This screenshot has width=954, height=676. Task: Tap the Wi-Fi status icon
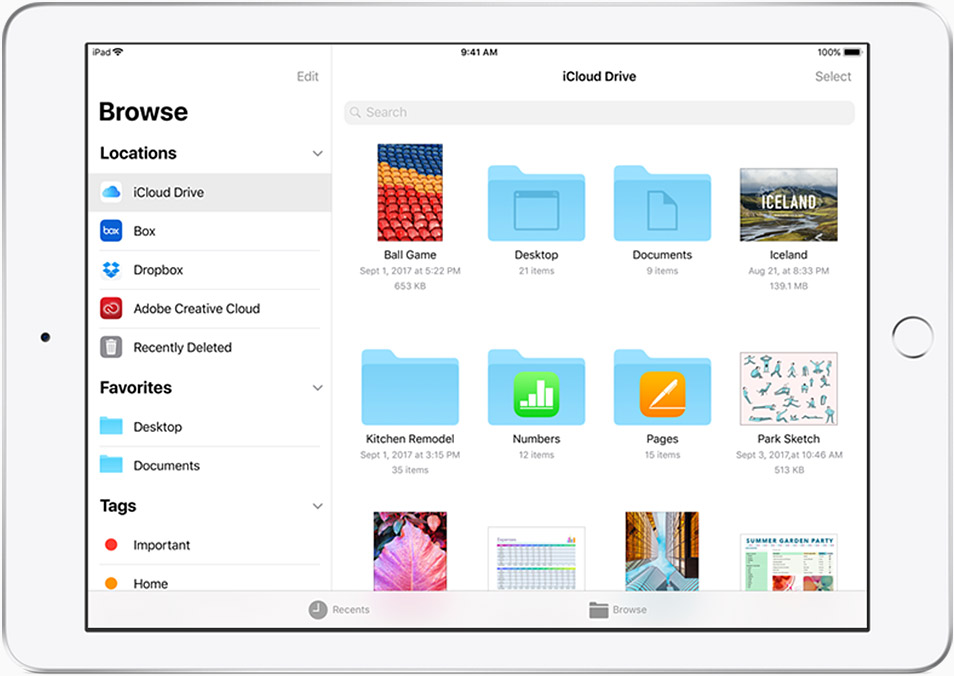pyautogui.click(x=118, y=52)
